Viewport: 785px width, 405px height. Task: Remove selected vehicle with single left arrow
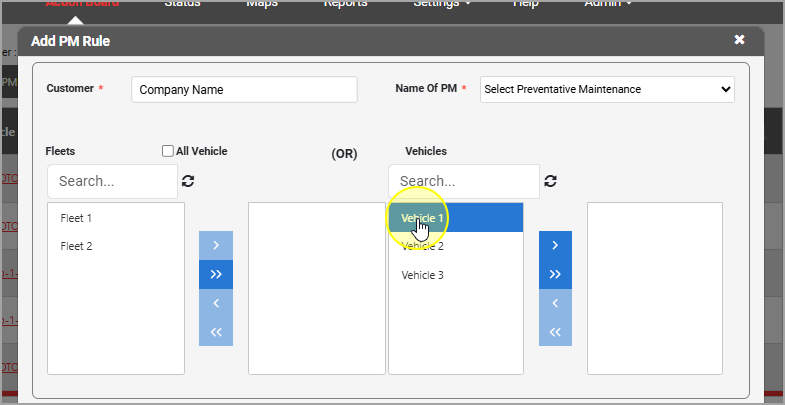click(556, 303)
